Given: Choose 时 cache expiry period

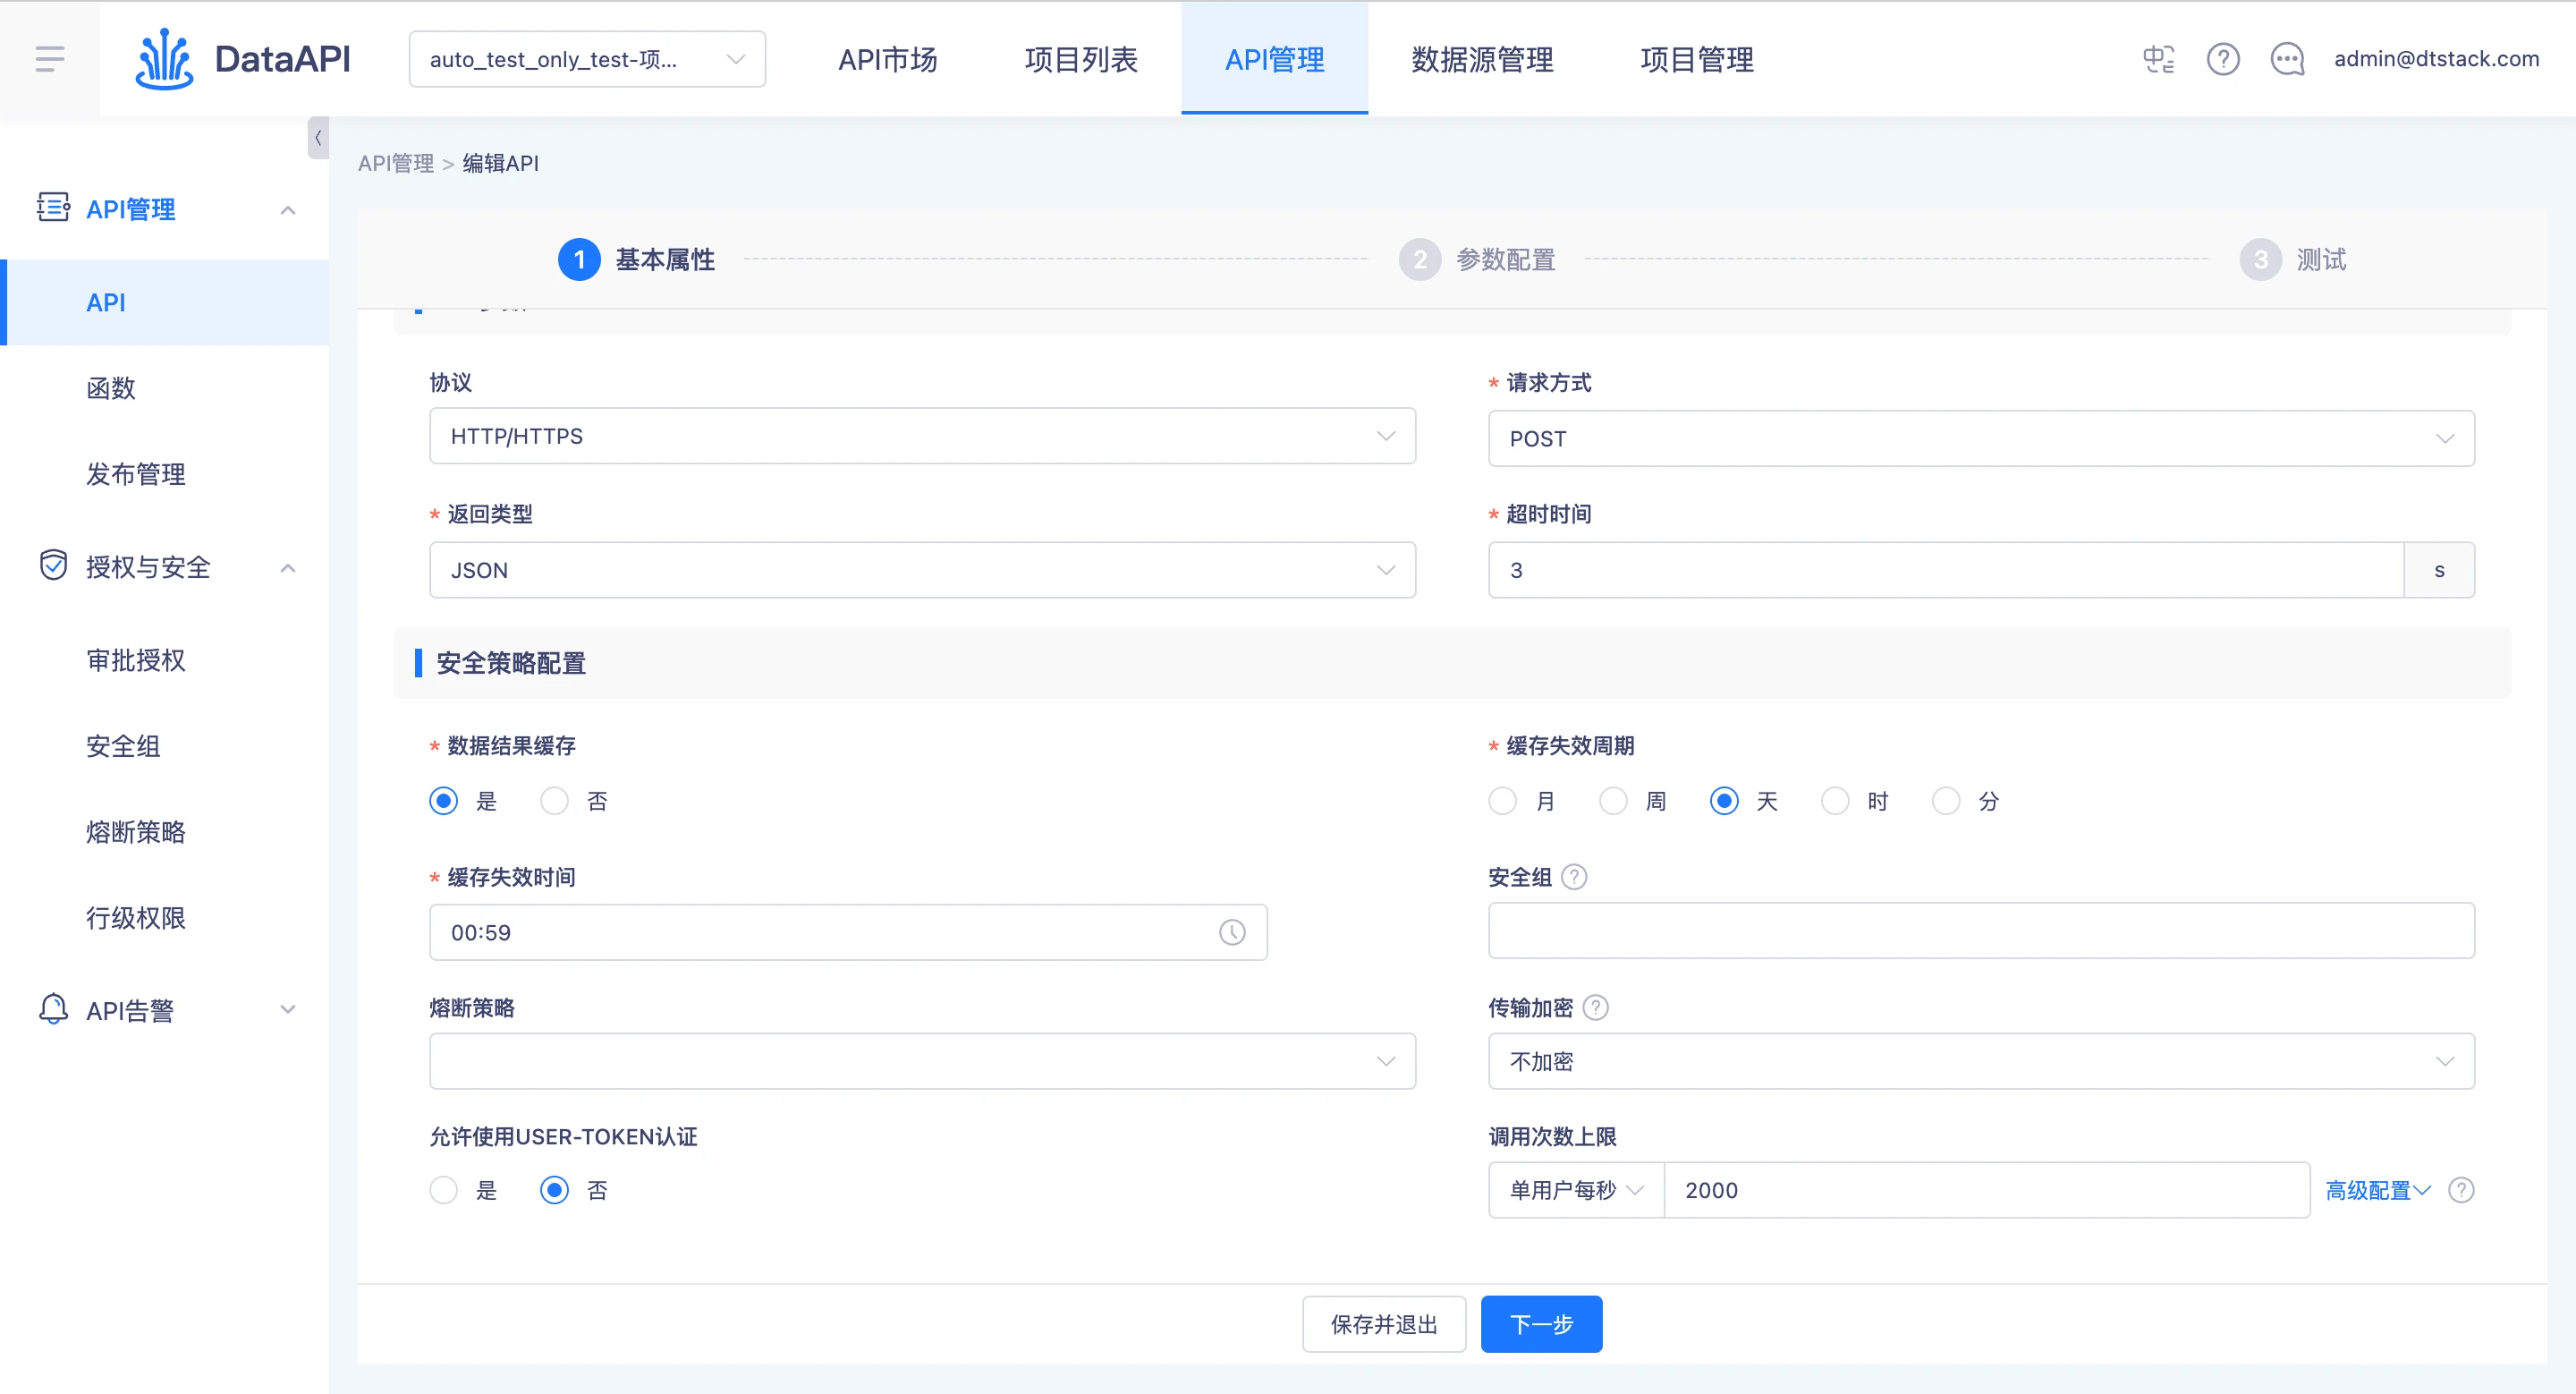Looking at the screenshot, I should coord(1835,801).
